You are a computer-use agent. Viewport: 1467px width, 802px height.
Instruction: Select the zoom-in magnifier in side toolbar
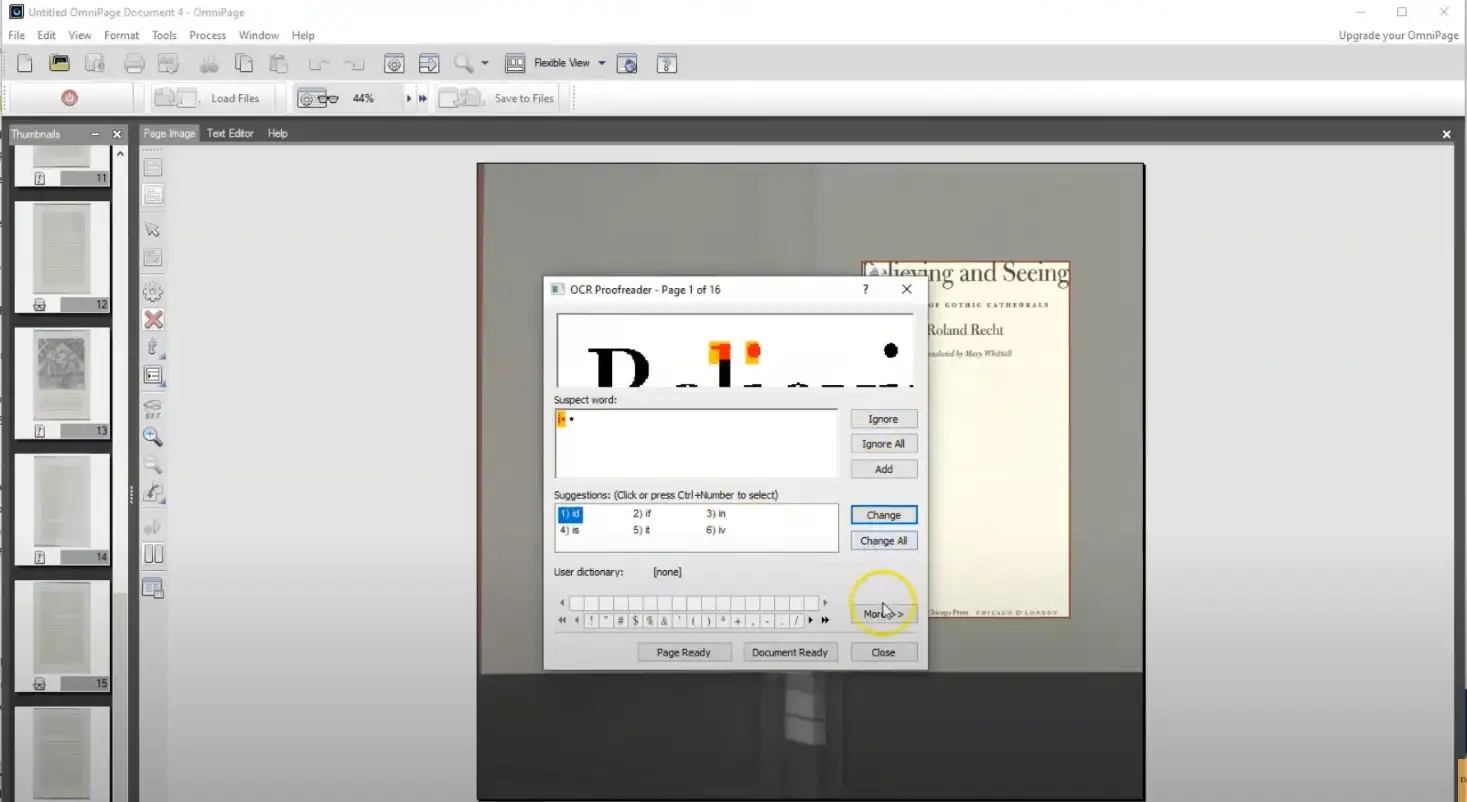point(153,437)
